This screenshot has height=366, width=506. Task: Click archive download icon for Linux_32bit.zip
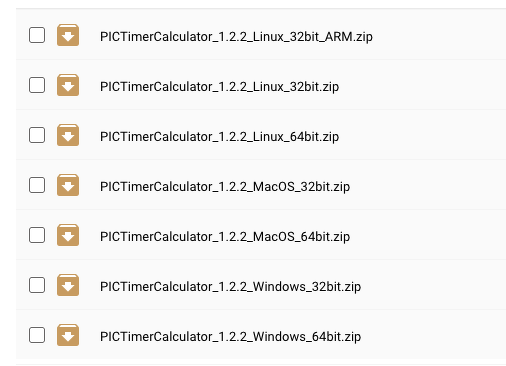click(x=68, y=85)
